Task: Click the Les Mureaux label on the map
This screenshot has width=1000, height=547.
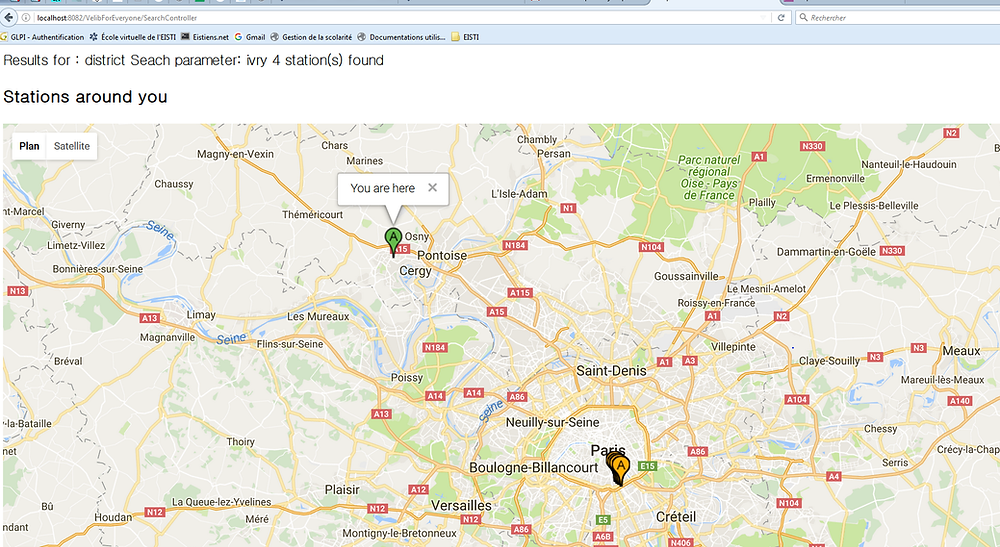Action: (318, 316)
